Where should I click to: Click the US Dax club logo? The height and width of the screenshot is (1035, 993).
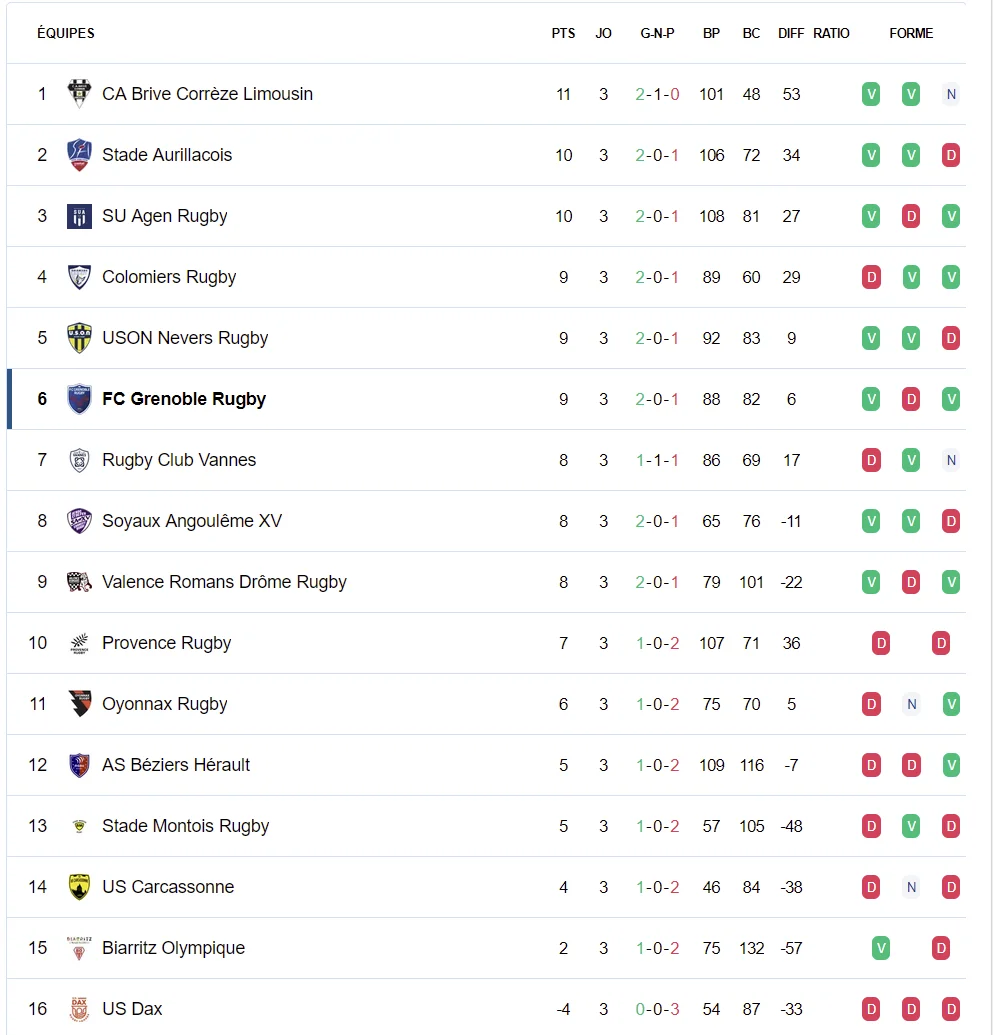click(x=79, y=1009)
